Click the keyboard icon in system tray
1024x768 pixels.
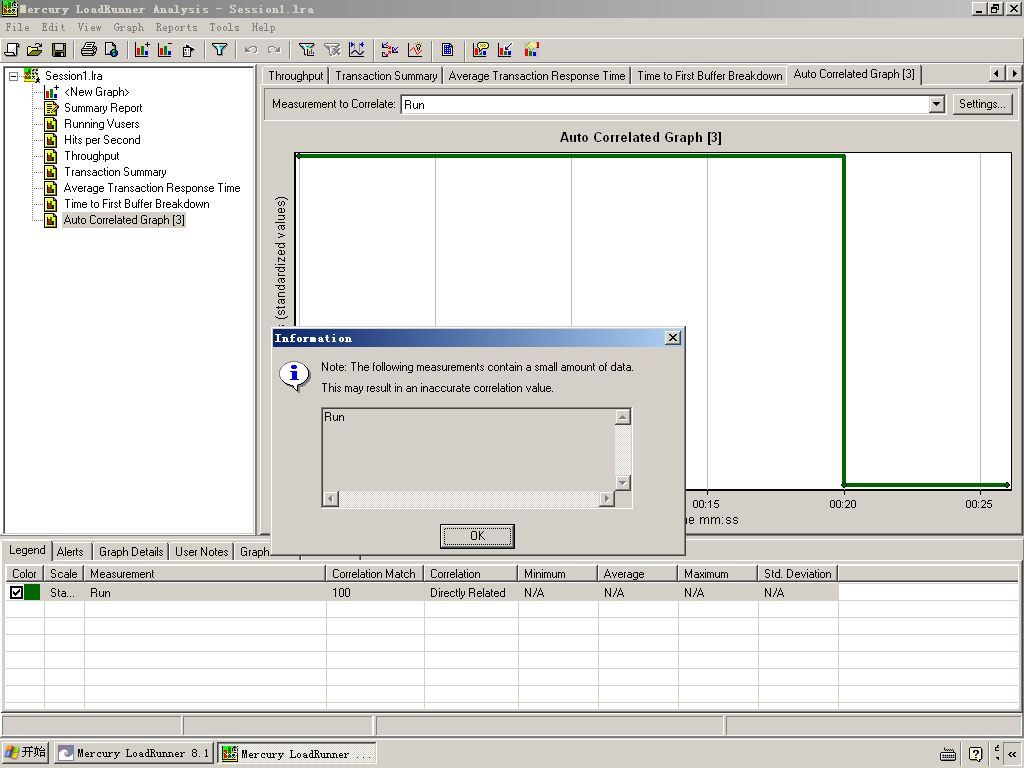tap(948, 754)
